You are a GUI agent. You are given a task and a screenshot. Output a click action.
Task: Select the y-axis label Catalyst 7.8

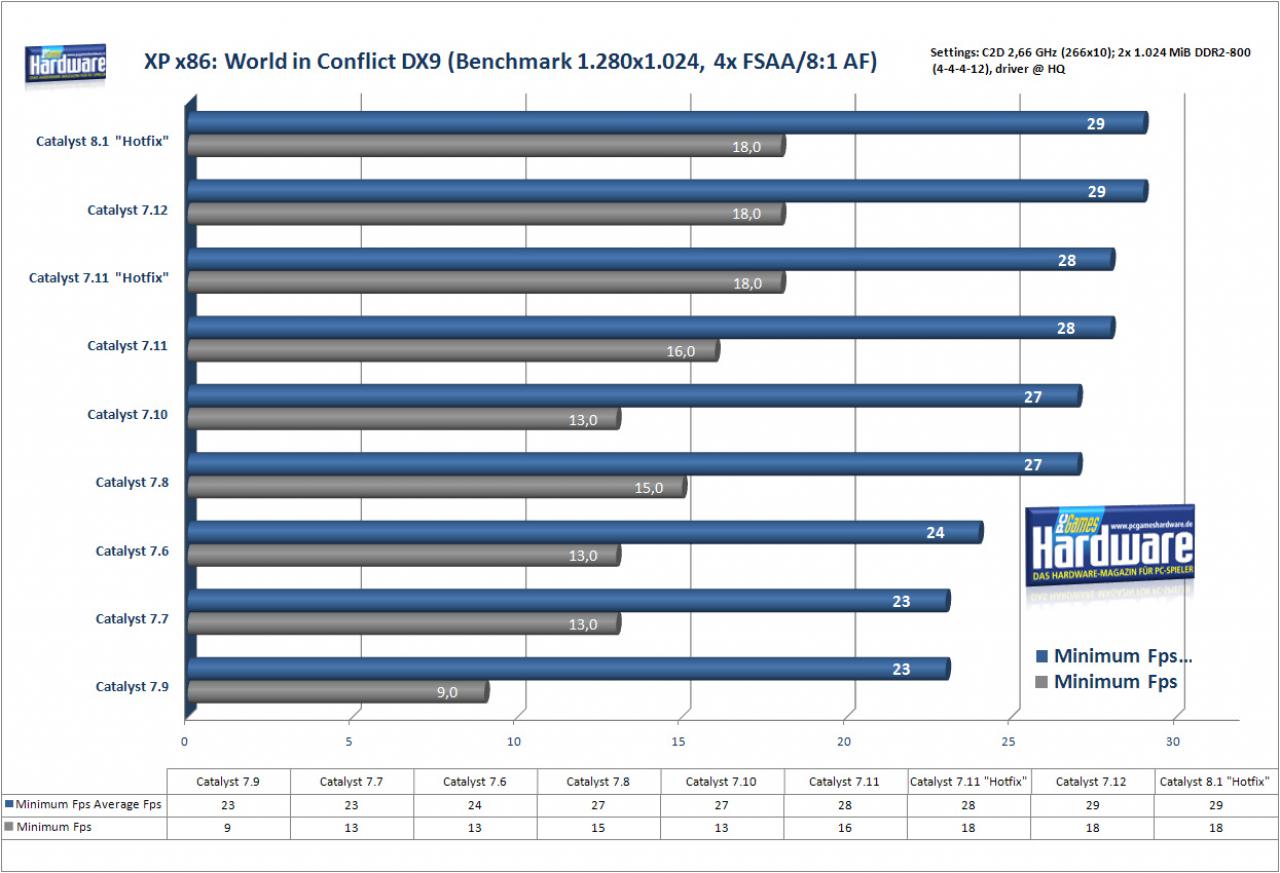132,482
